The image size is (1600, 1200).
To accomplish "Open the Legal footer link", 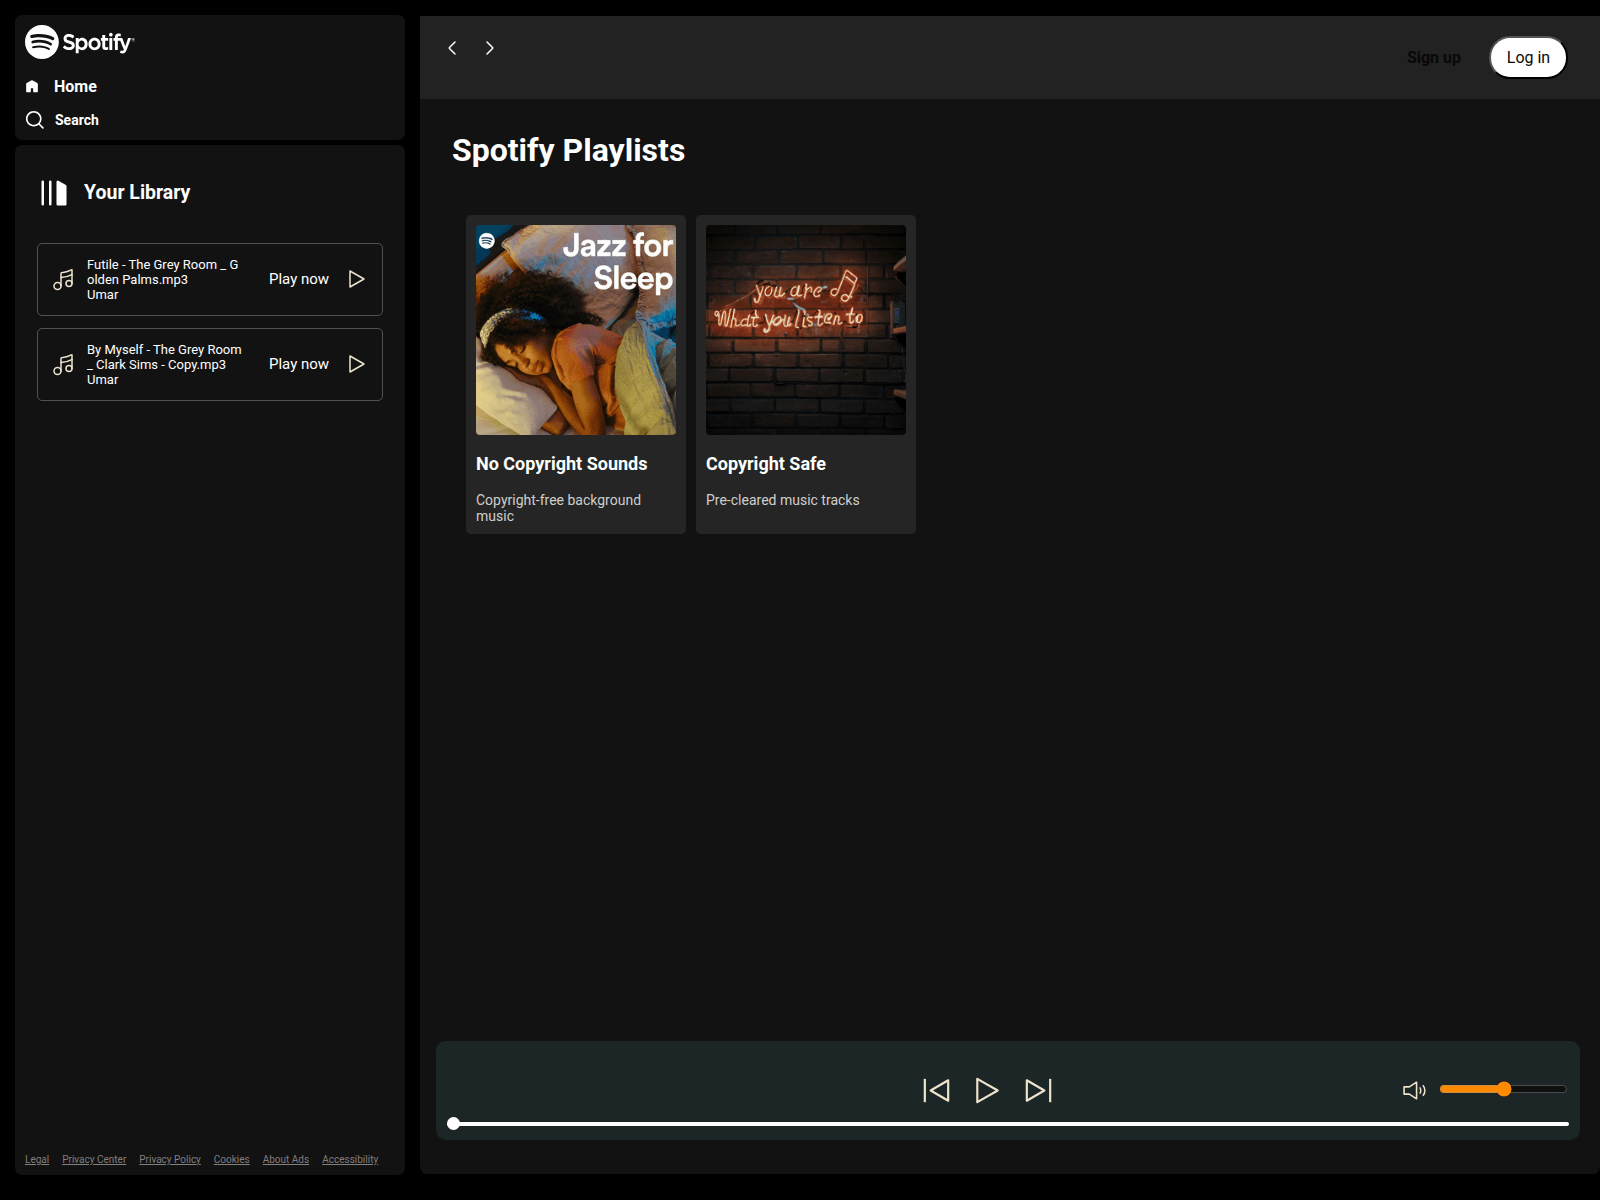I will (37, 1160).
